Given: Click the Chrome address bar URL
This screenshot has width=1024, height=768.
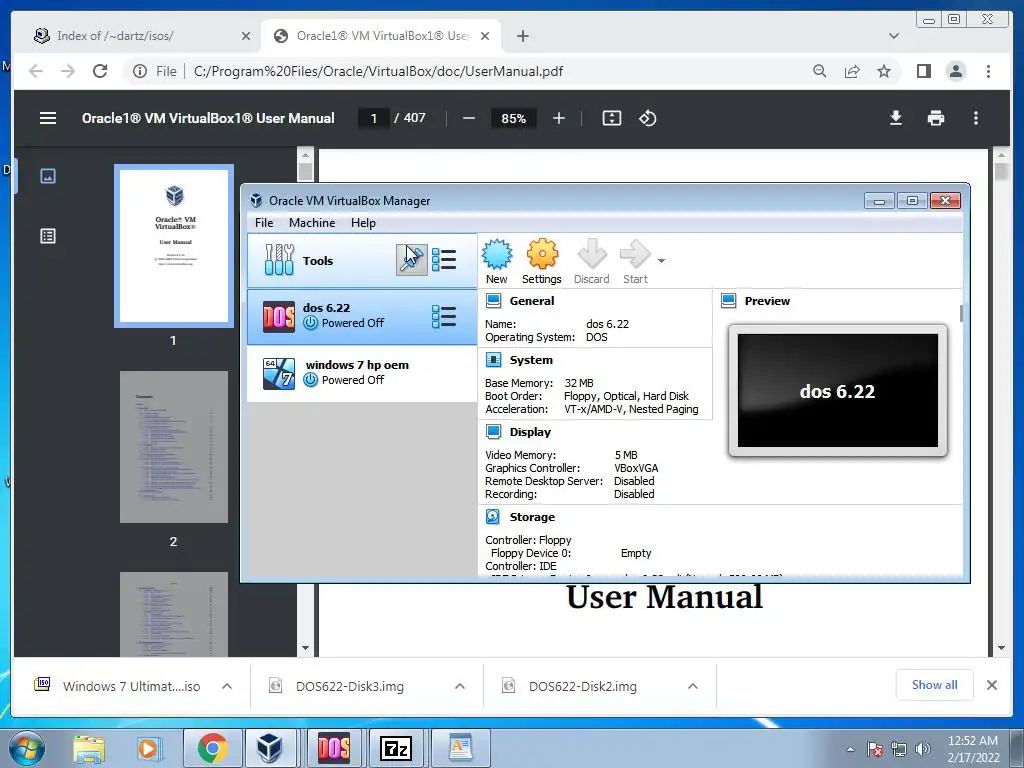Looking at the screenshot, I should [x=378, y=71].
